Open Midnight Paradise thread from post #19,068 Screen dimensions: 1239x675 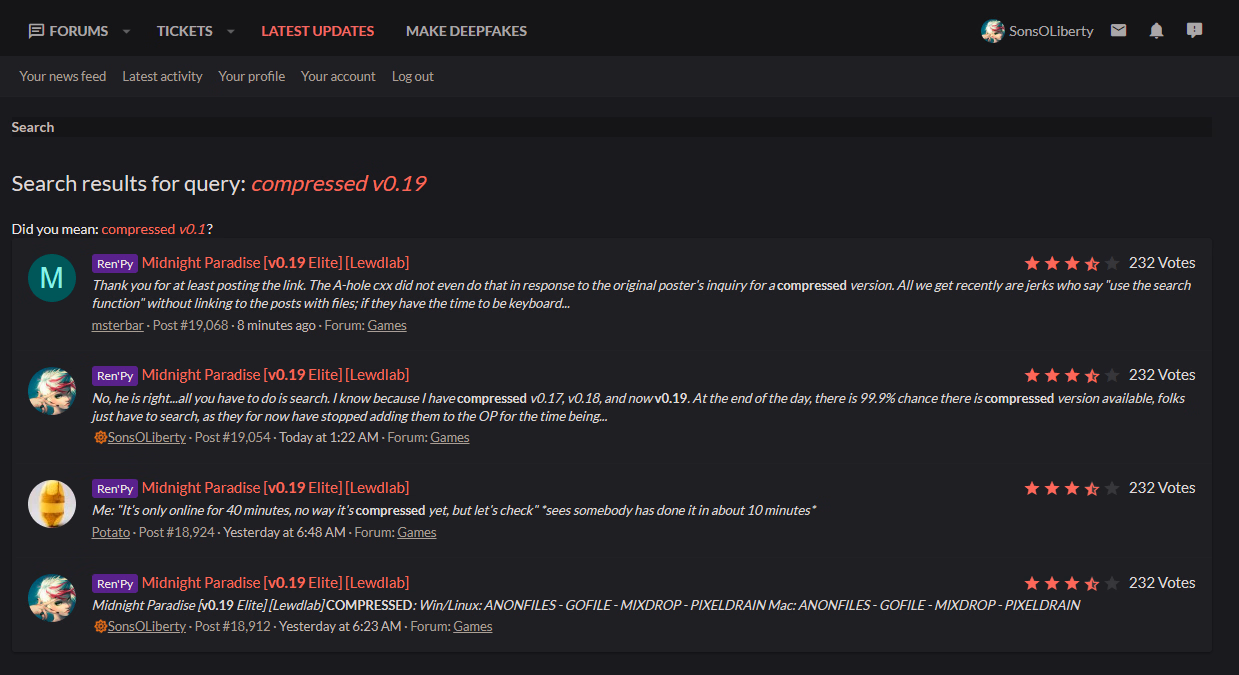point(275,263)
